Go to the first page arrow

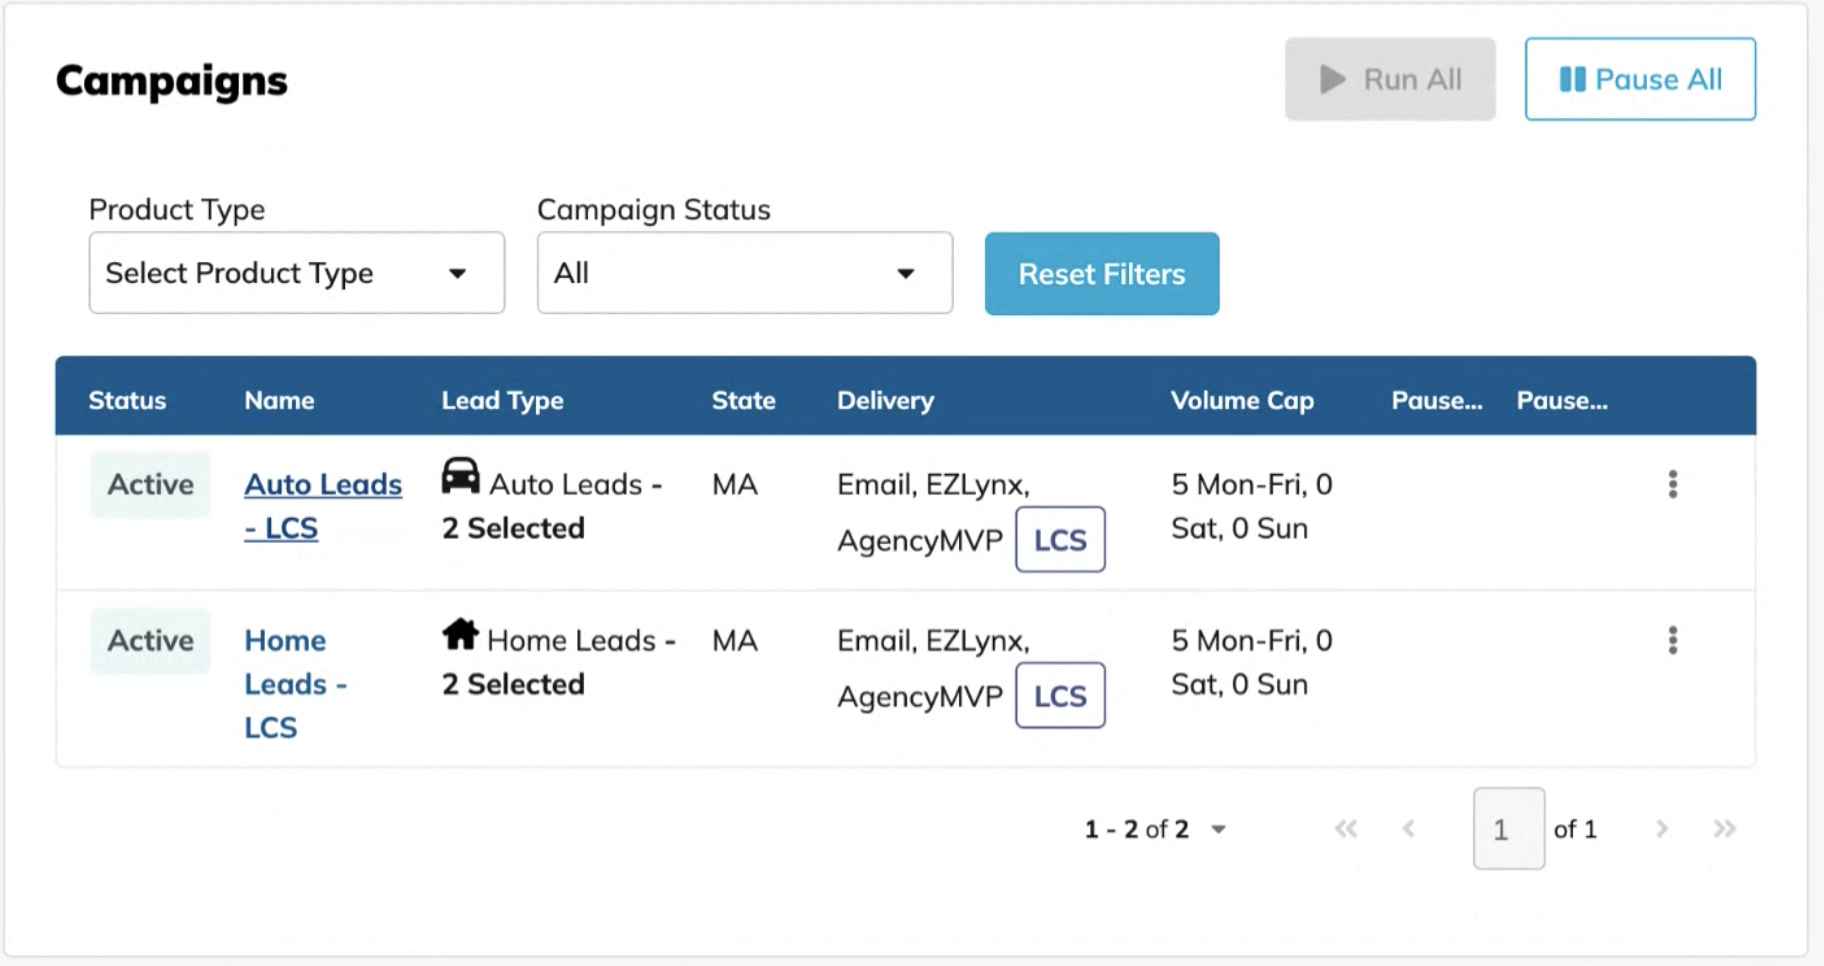click(x=1346, y=829)
